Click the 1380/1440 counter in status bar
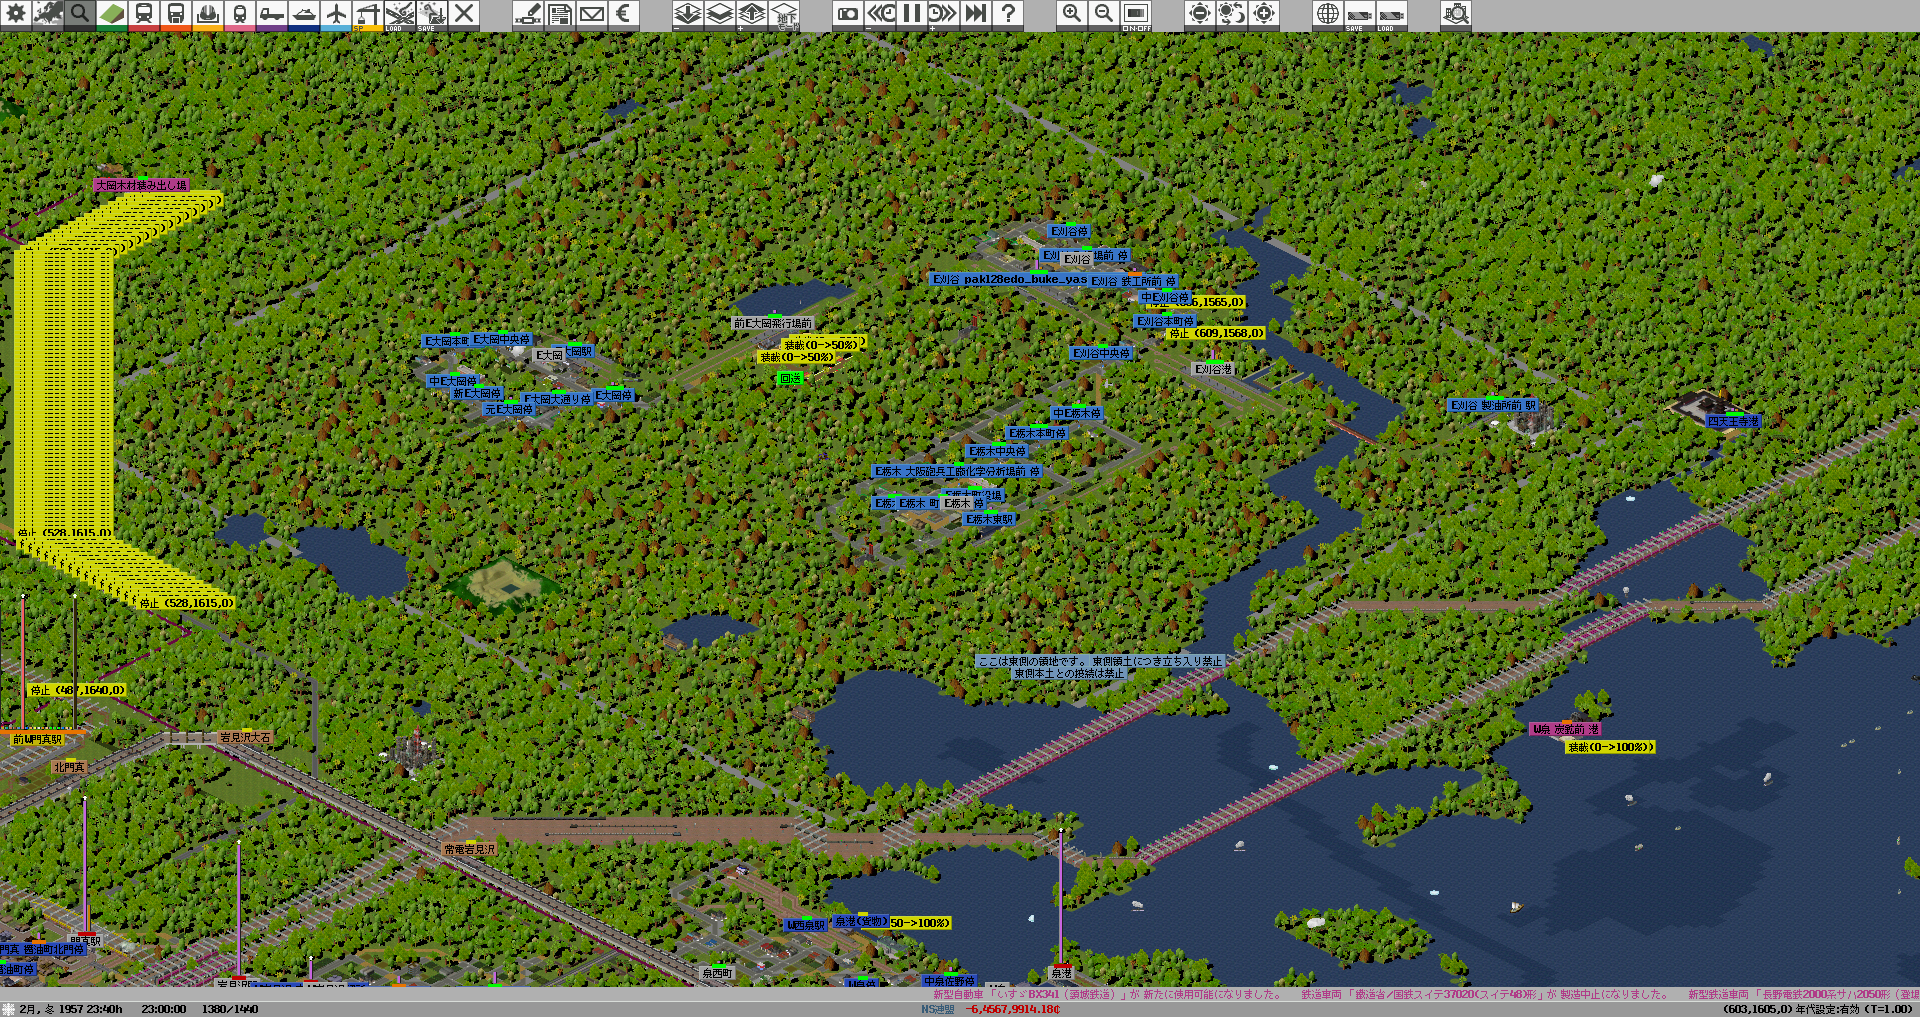1920x1017 pixels. [230, 1009]
